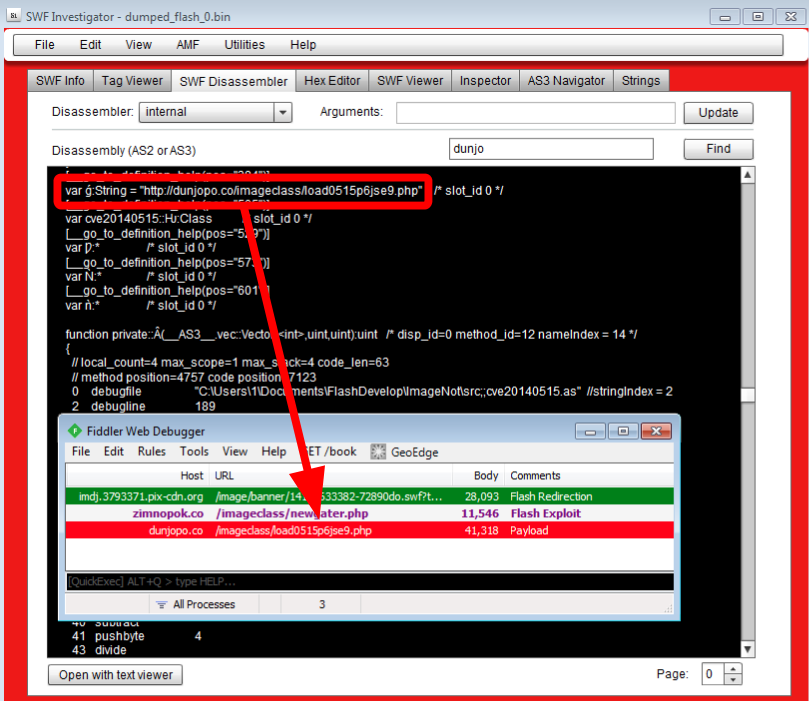Open the AMF menu
Image resolution: width=809 pixels, height=702 pixels.
pos(188,45)
